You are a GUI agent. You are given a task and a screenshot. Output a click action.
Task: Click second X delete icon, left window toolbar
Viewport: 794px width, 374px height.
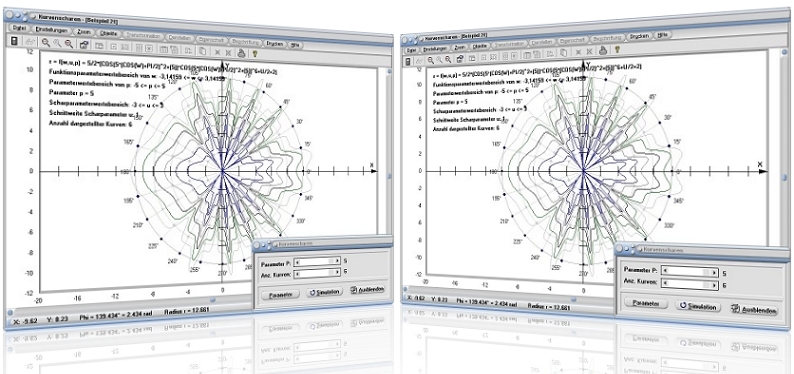(x=228, y=52)
